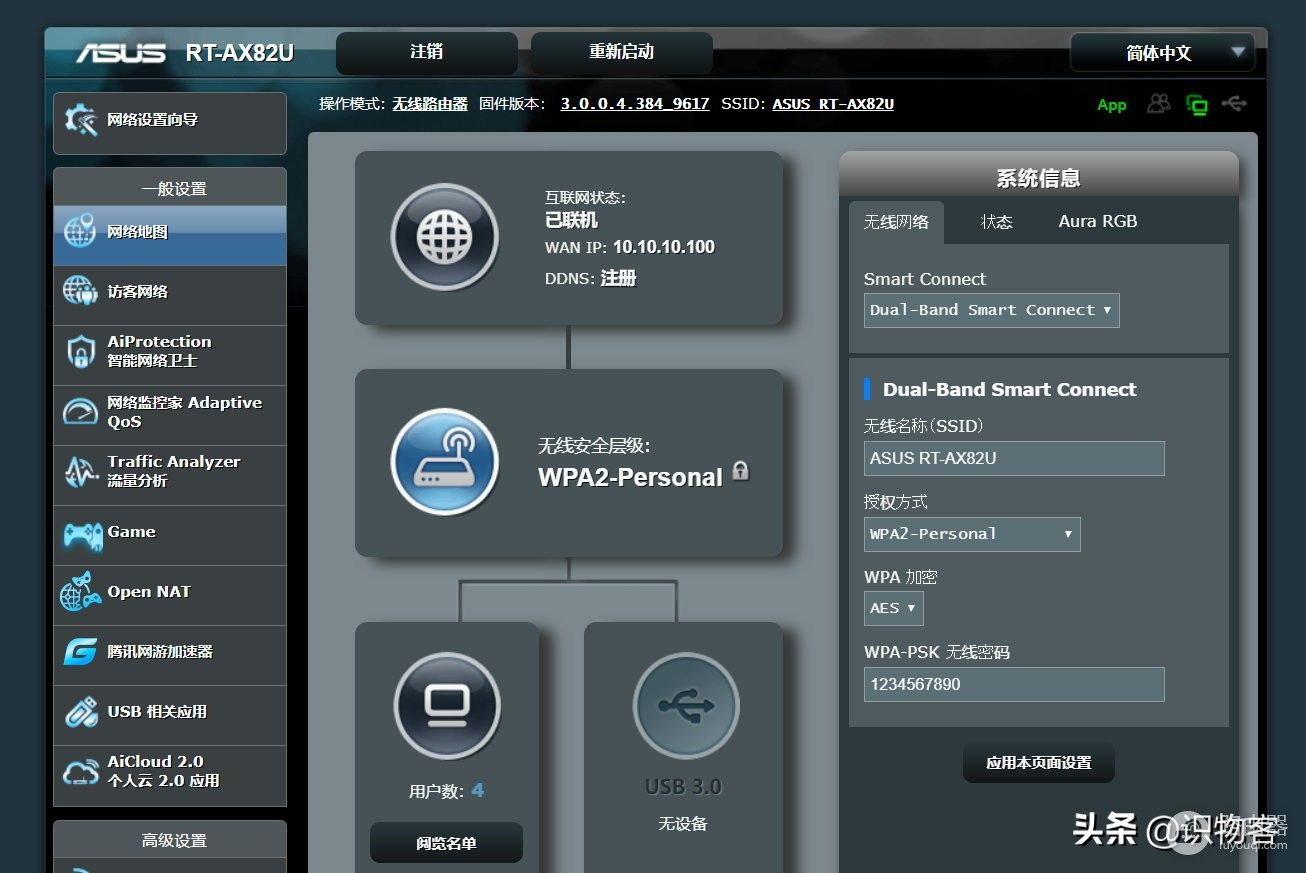
Task: Open the Dual-Band Smart Connect dropdown
Action: pos(990,310)
